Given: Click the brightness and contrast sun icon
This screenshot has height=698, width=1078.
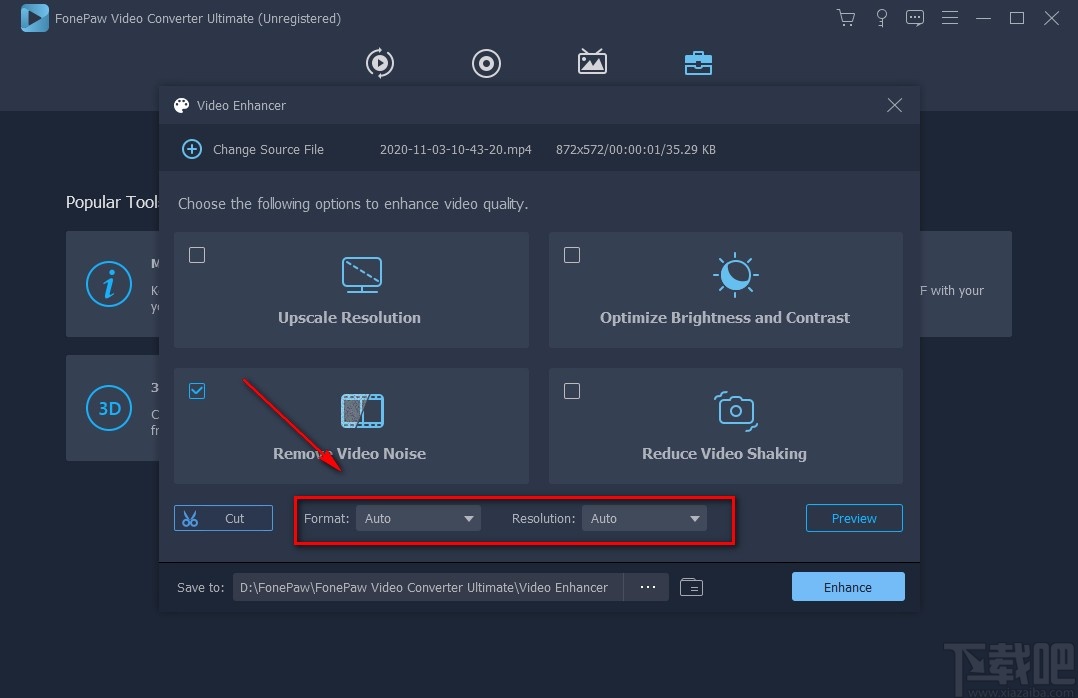Looking at the screenshot, I should pyautogui.click(x=735, y=274).
